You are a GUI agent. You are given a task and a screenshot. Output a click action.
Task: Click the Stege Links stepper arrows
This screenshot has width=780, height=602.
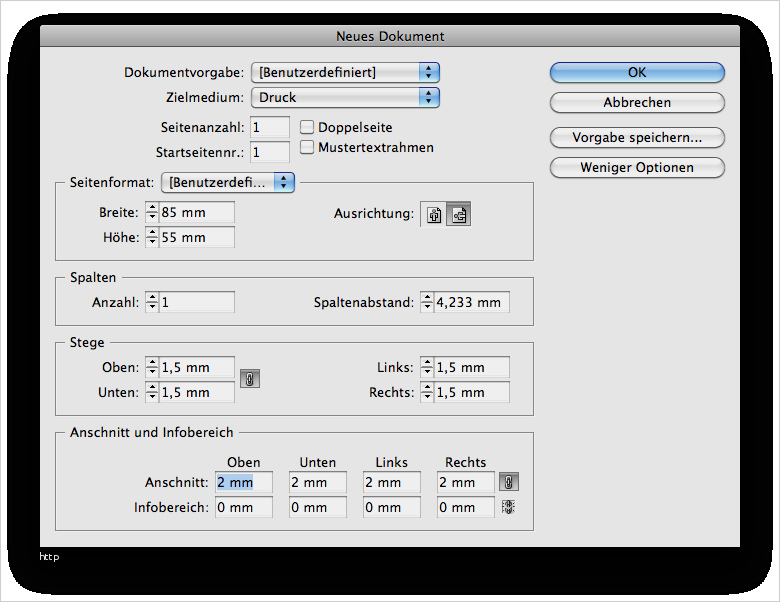(427, 367)
